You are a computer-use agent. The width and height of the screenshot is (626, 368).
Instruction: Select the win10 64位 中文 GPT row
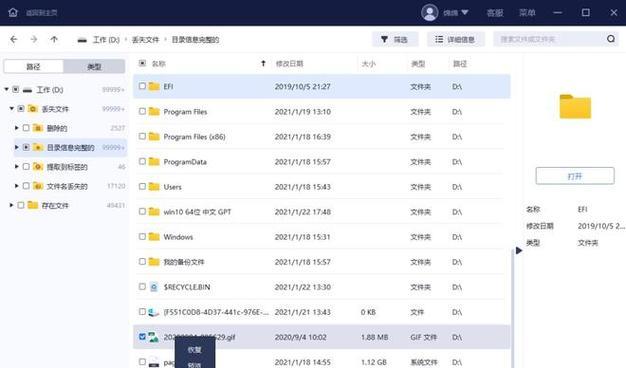tap(321, 212)
